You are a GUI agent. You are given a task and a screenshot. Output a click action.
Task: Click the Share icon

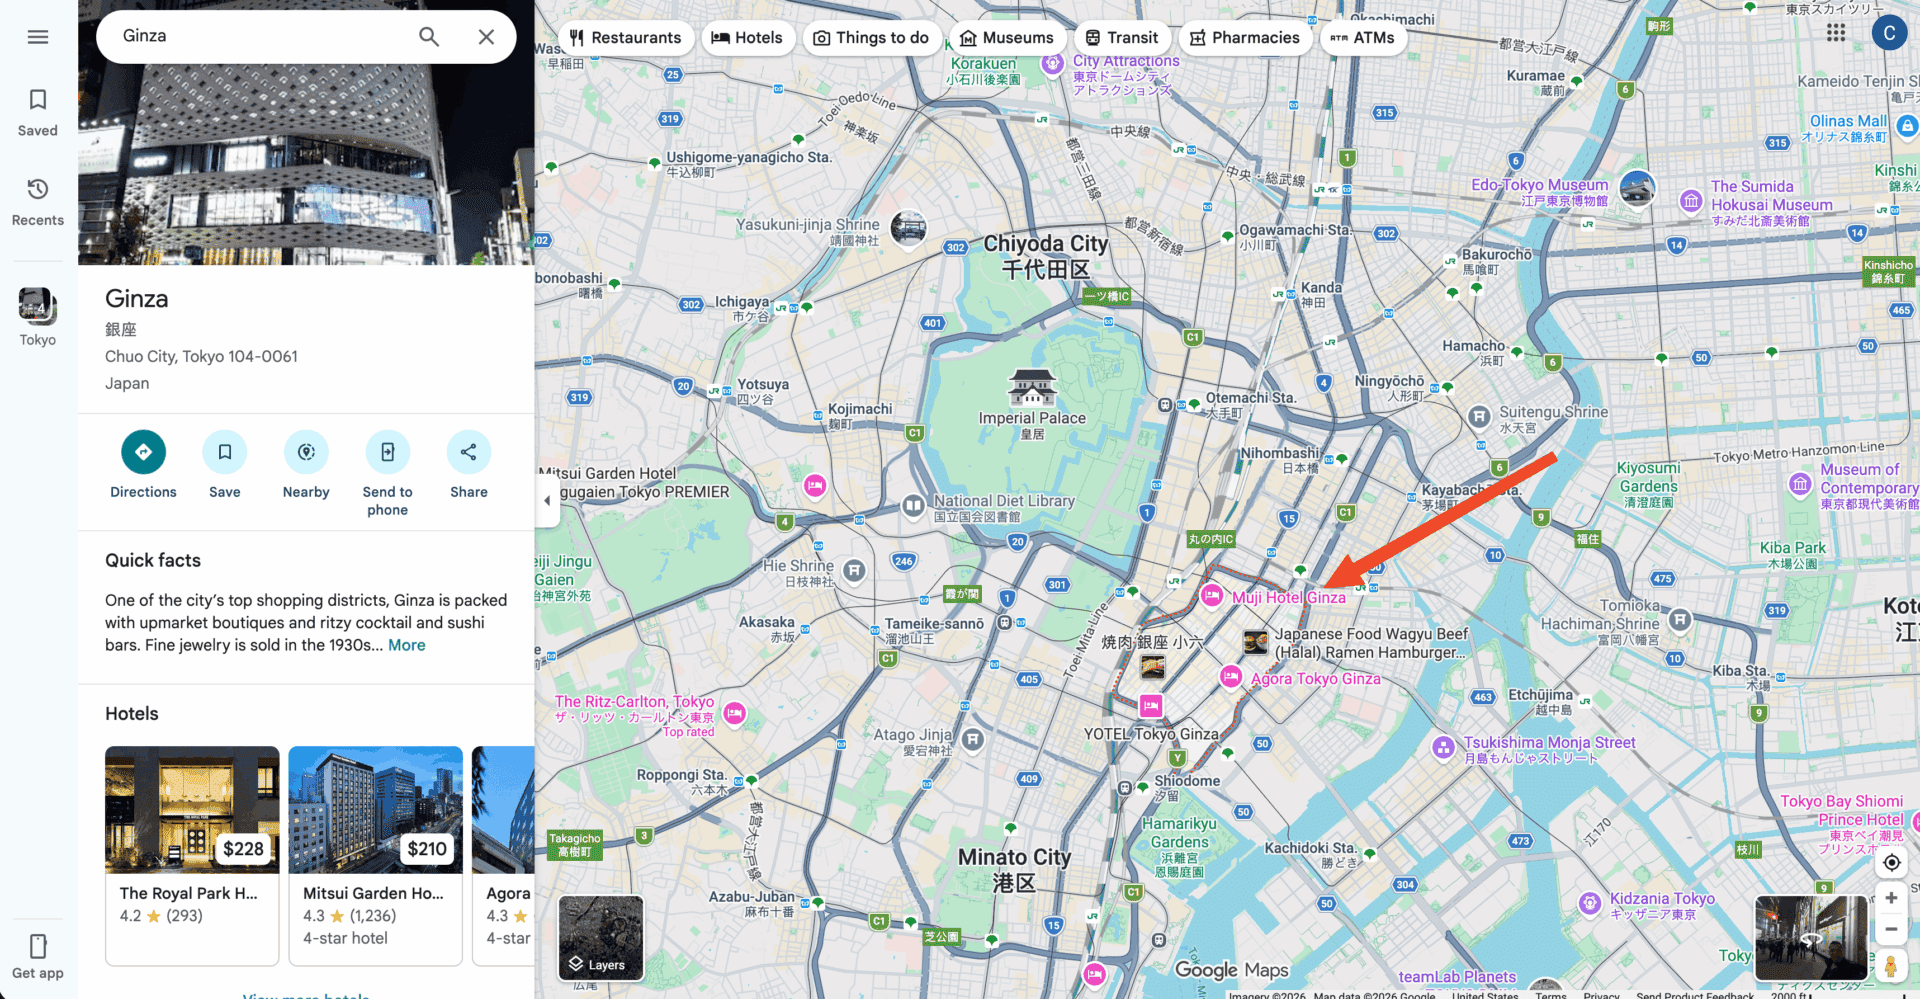tap(468, 452)
